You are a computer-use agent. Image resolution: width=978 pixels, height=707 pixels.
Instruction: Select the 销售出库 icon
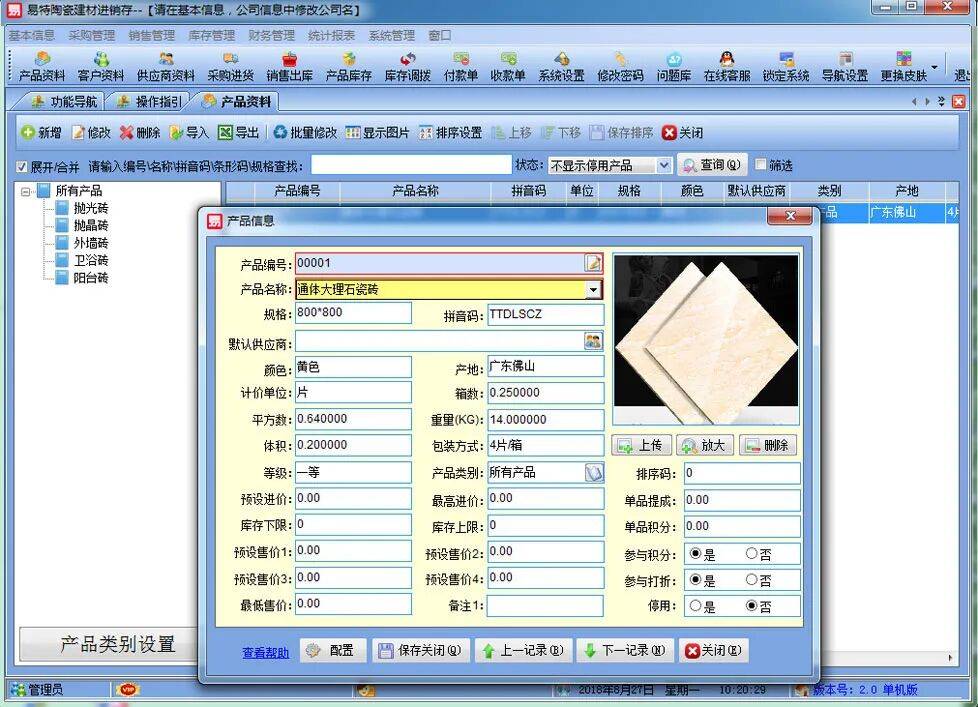[290, 68]
